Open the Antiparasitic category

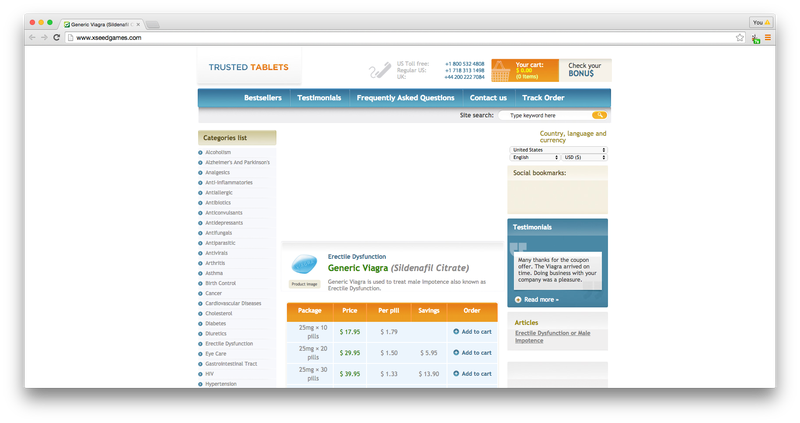[220, 243]
